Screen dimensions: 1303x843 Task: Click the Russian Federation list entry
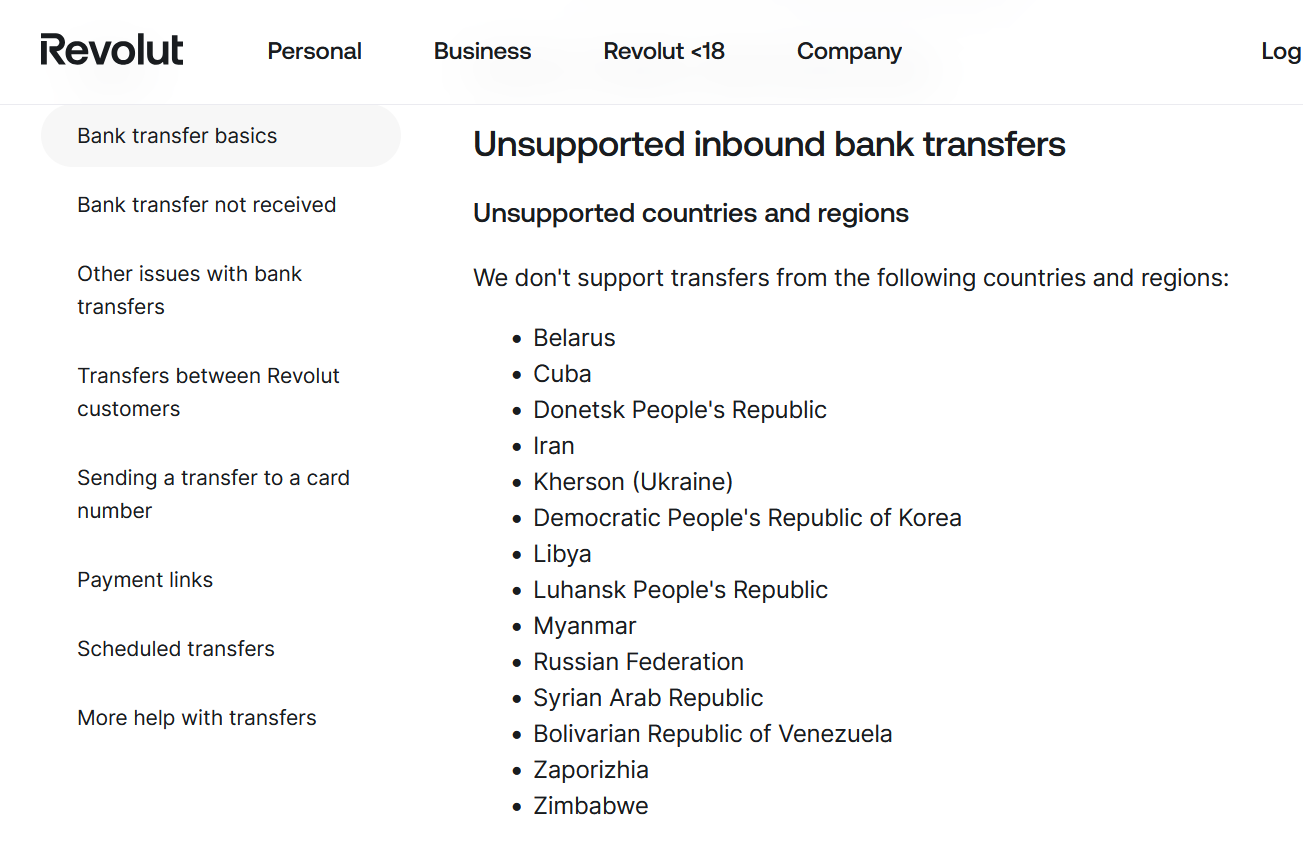coord(638,662)
